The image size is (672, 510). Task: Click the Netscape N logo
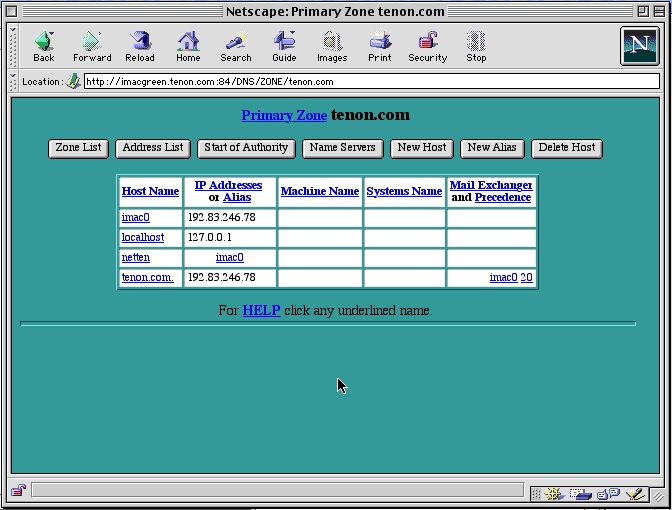[639, 46]
